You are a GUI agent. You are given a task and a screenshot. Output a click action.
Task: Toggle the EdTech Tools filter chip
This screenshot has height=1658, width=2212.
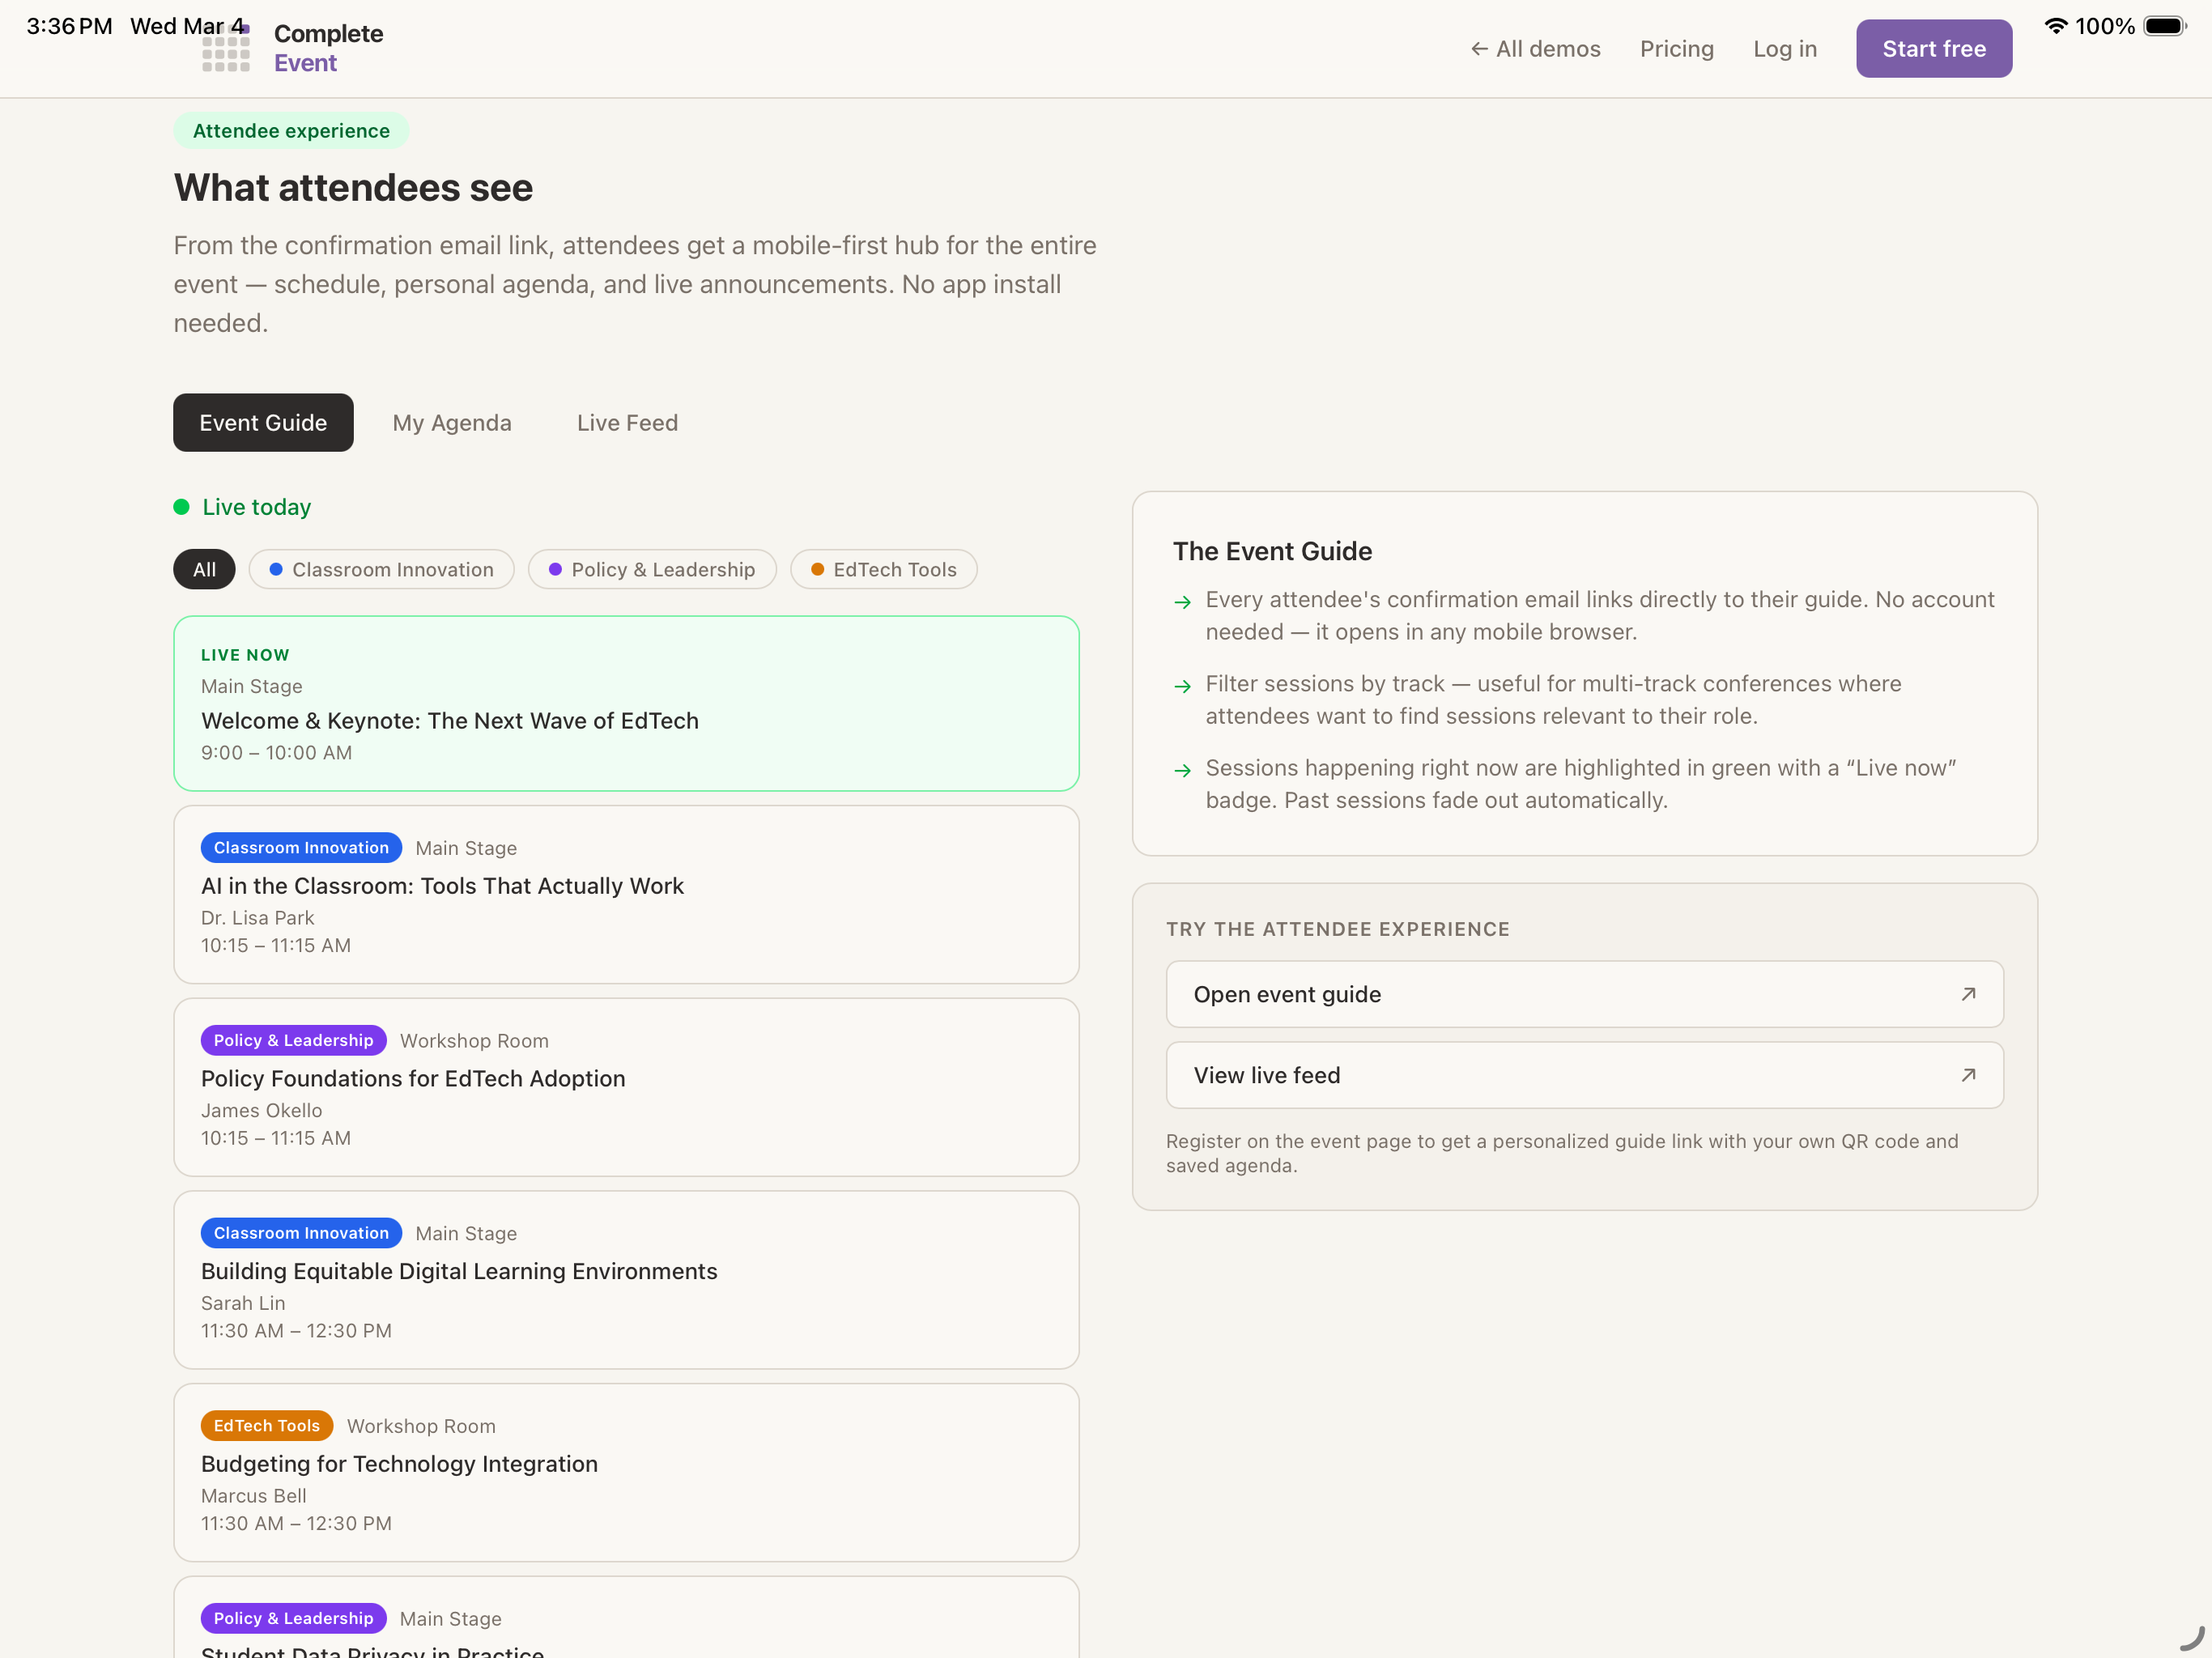[883, 569]
